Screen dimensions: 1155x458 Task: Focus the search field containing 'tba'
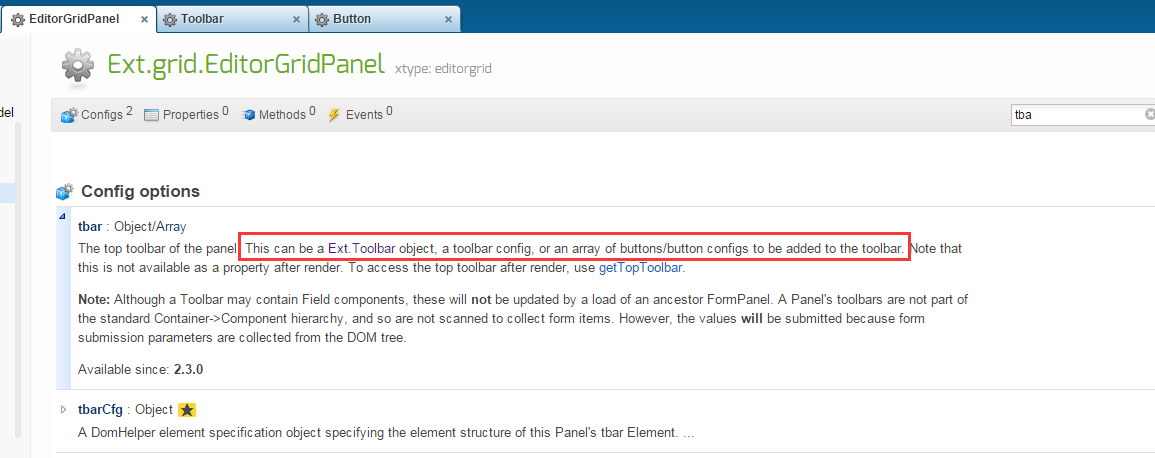tap(1077, 115)
